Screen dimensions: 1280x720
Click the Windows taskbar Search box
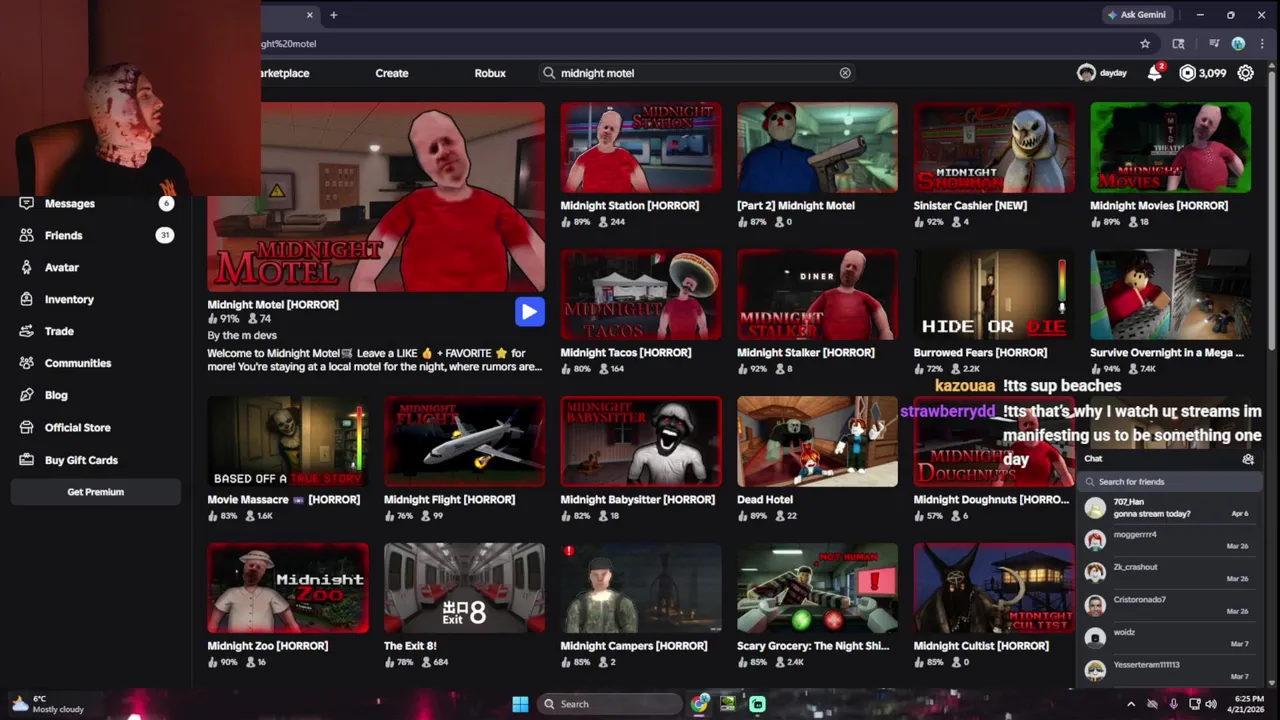(x=610, y=704)
